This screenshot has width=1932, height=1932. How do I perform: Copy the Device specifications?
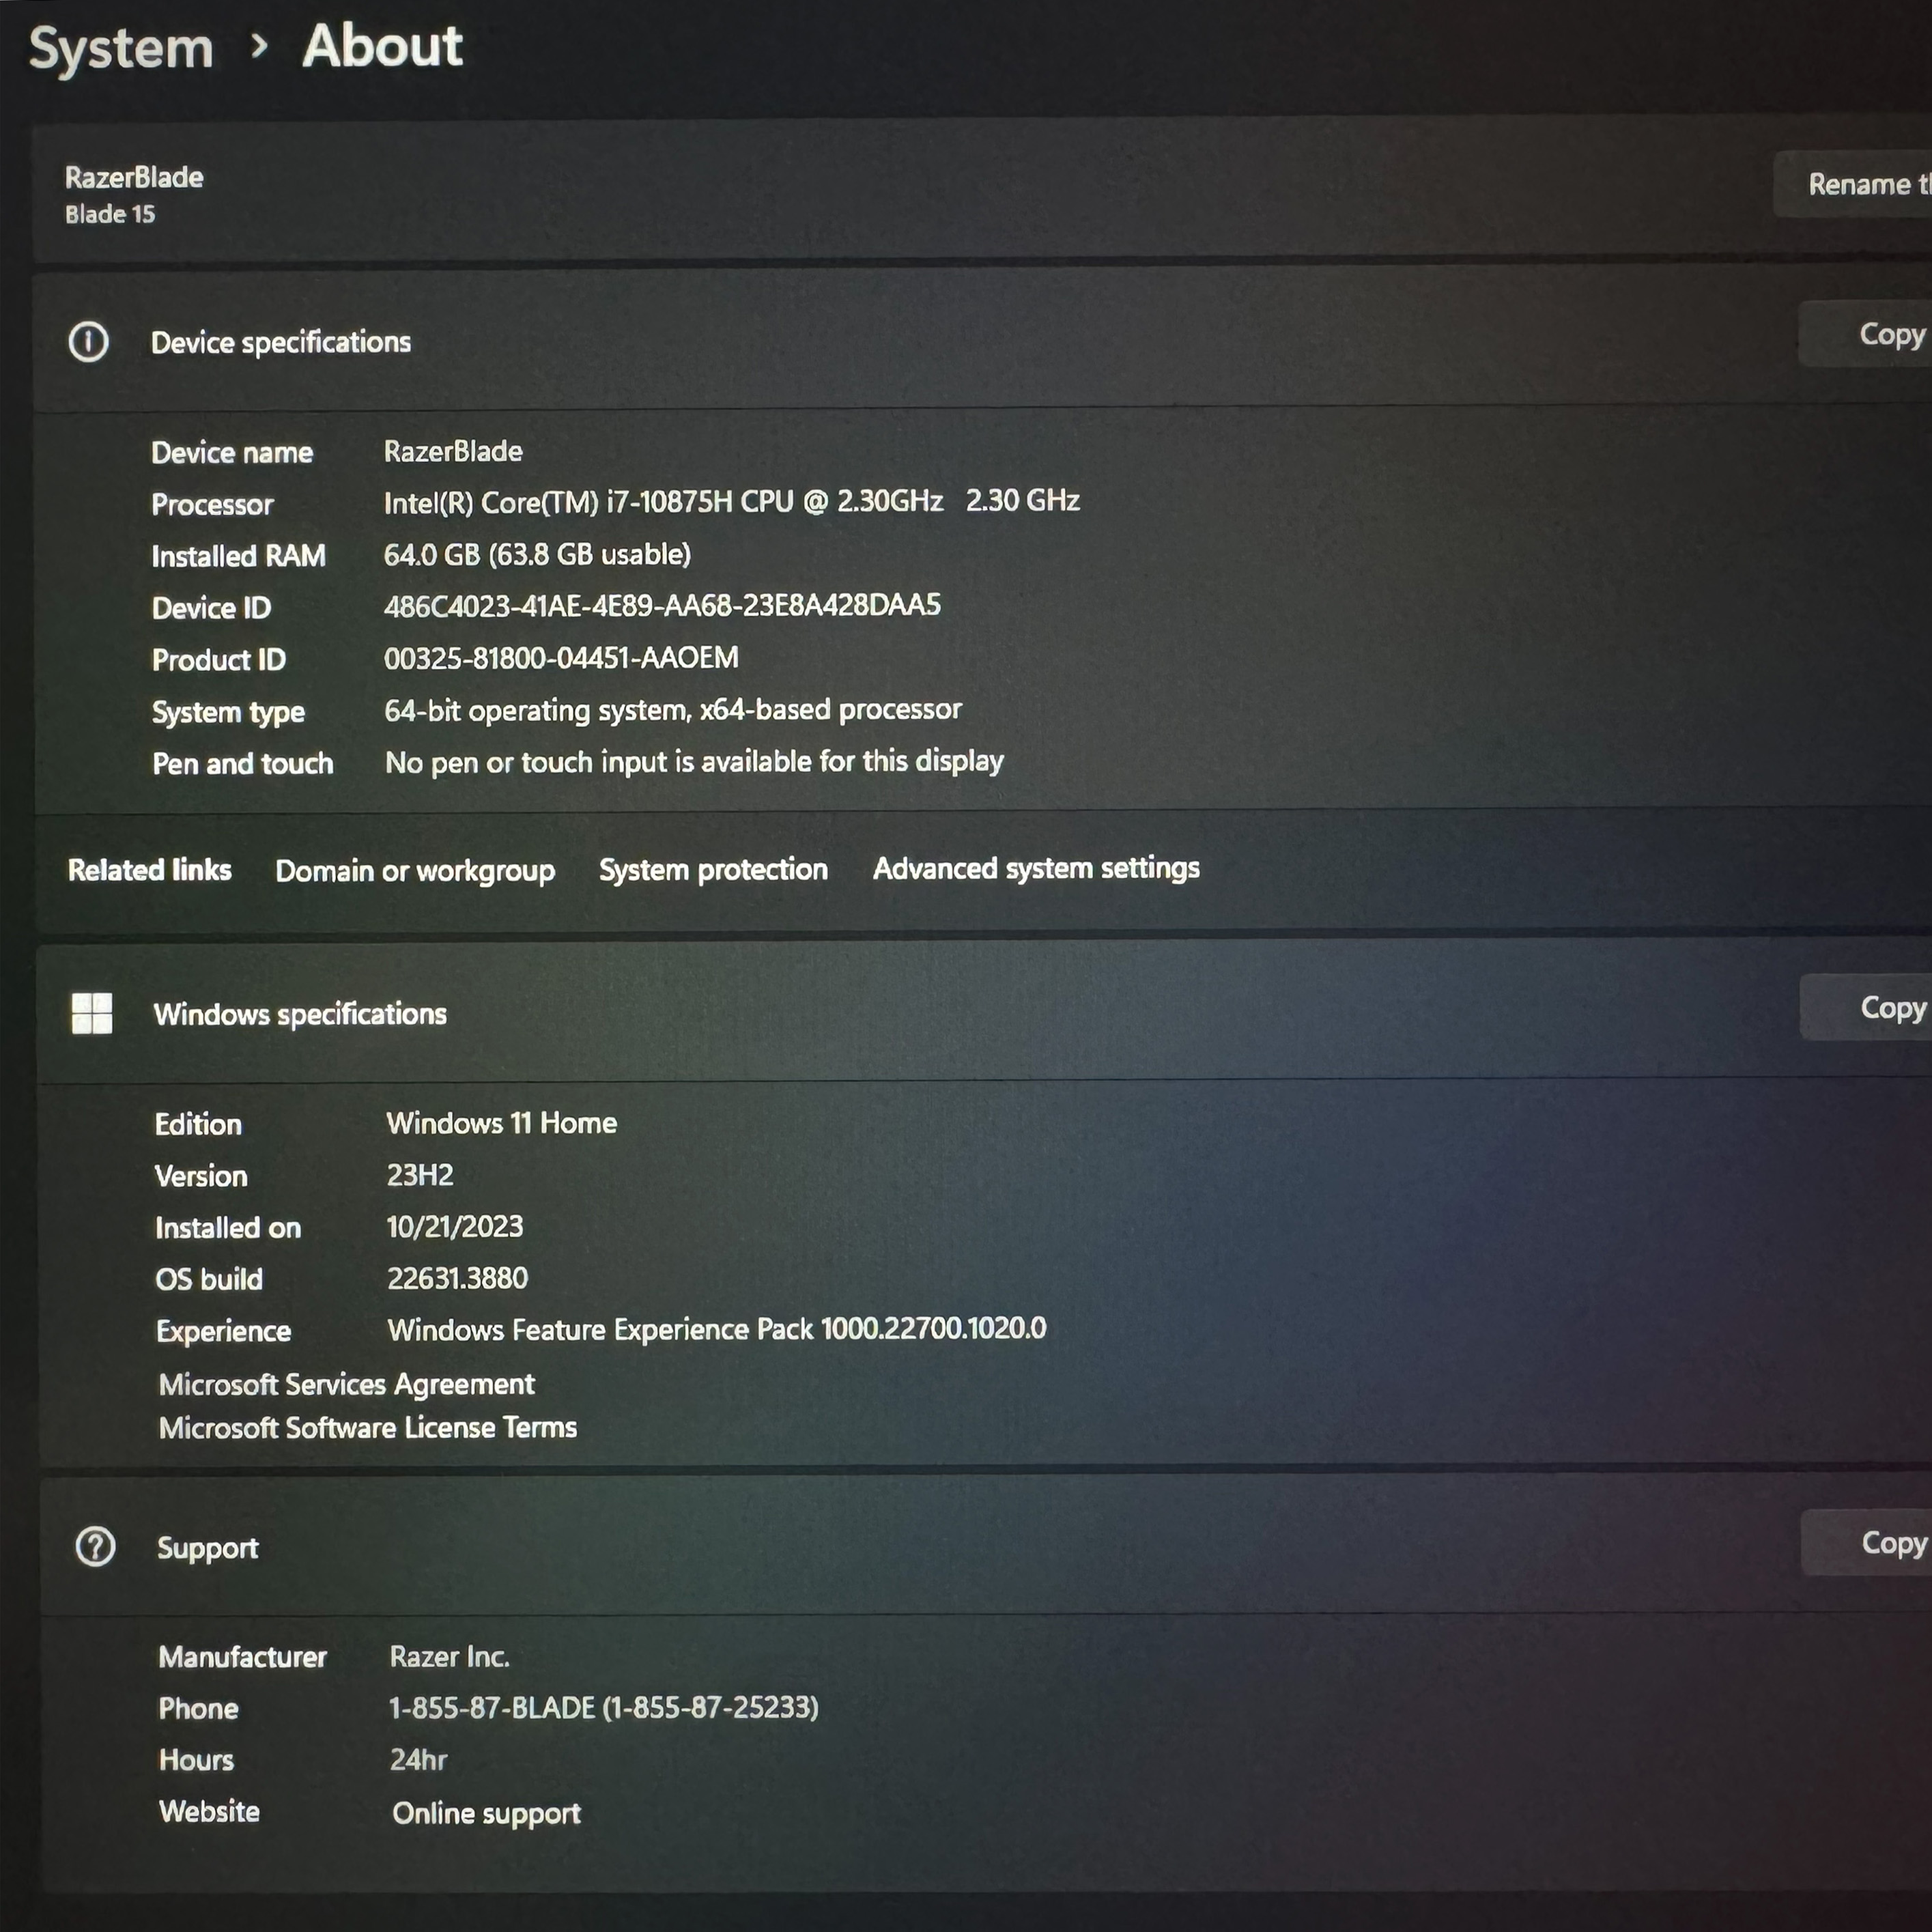pos(1889,334)
